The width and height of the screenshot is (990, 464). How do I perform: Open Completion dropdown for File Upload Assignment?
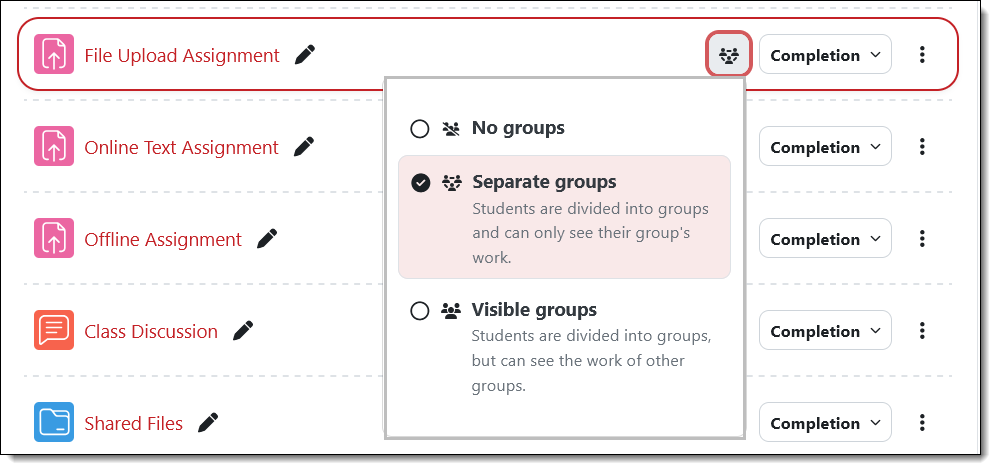pyautogui.click(x=825, y=56)
